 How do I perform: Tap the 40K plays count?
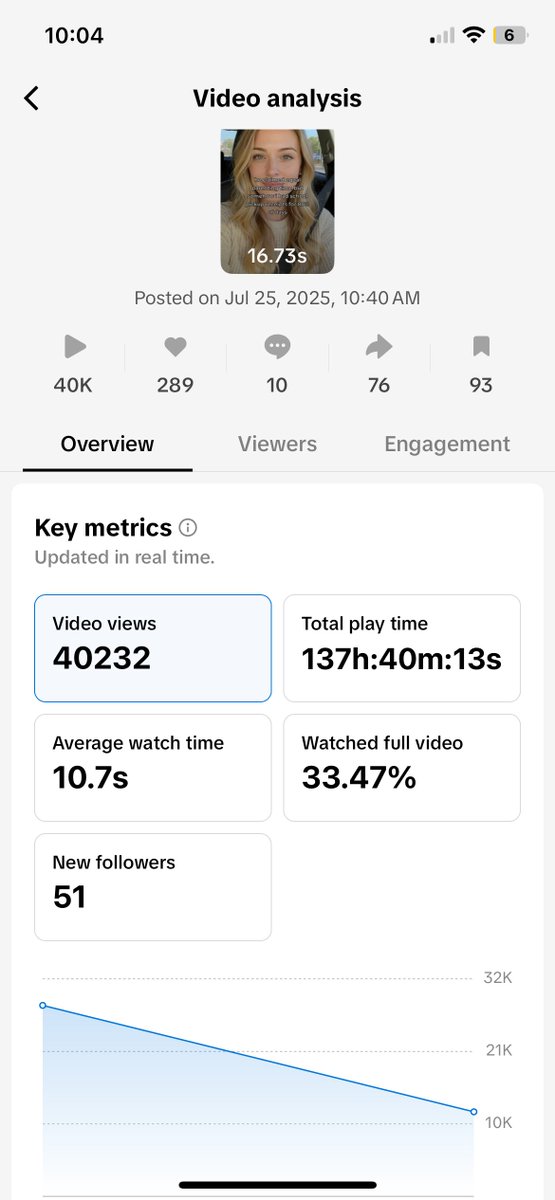(x=73, y=385)
